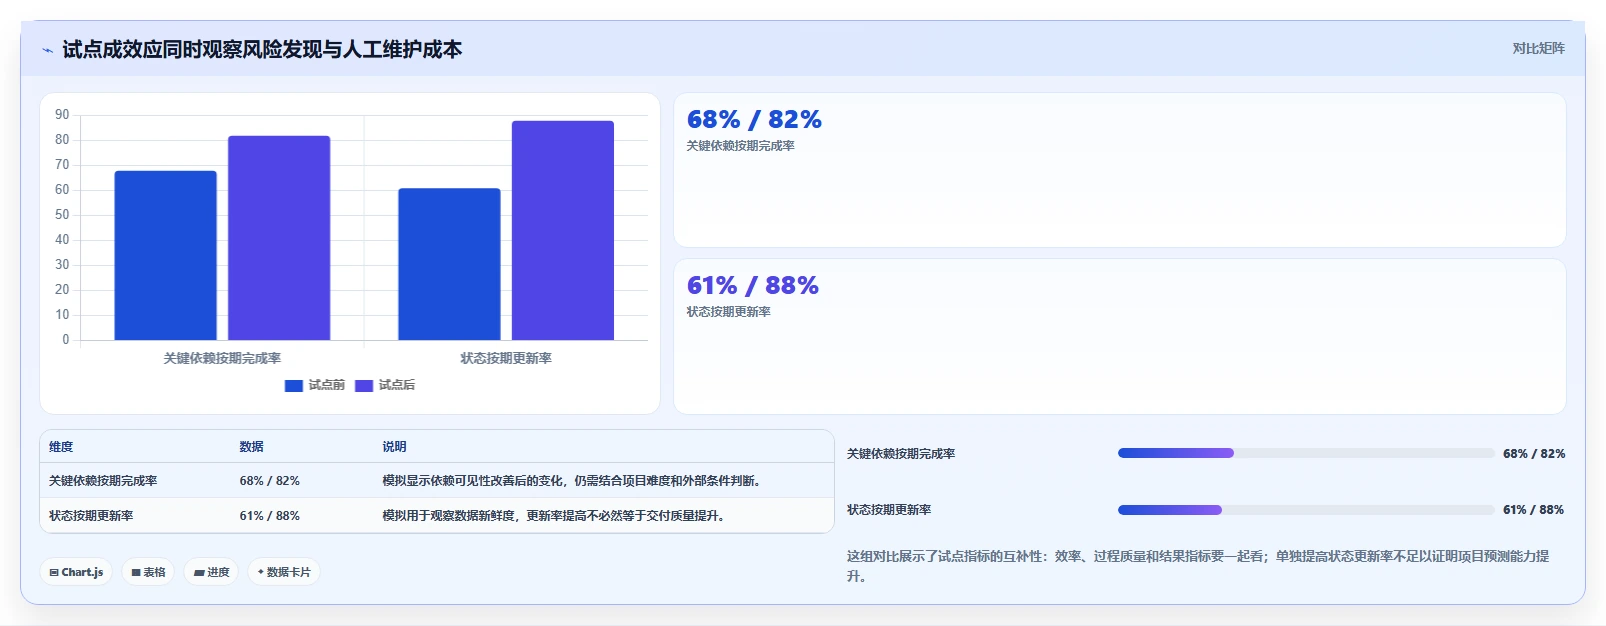Click the 68% / 82% value beside the progress bar
The image size is (1606, 626).
pos(1534,454)
